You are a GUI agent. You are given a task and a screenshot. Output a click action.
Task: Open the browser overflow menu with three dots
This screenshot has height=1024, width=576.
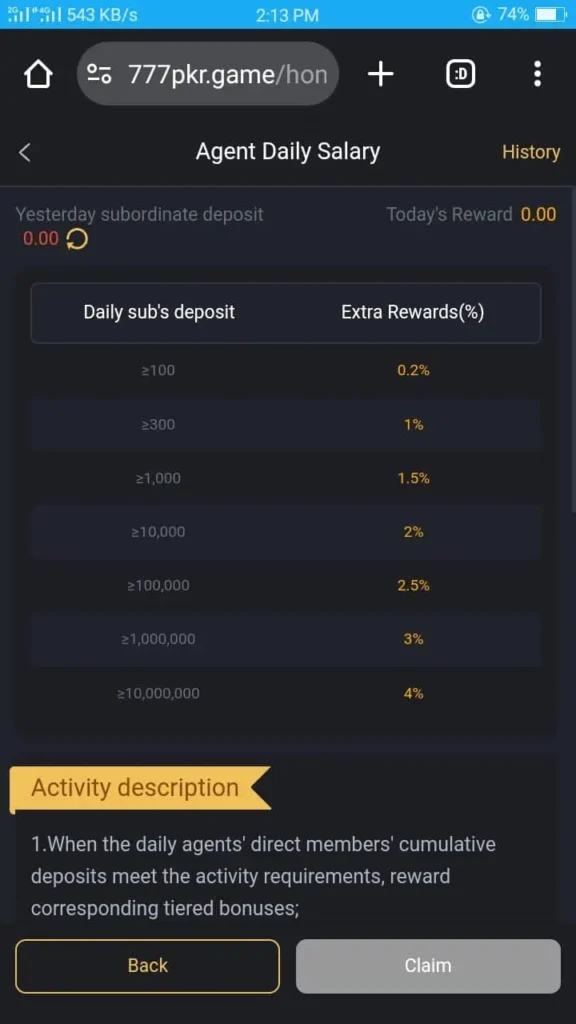tap(538, 73)
